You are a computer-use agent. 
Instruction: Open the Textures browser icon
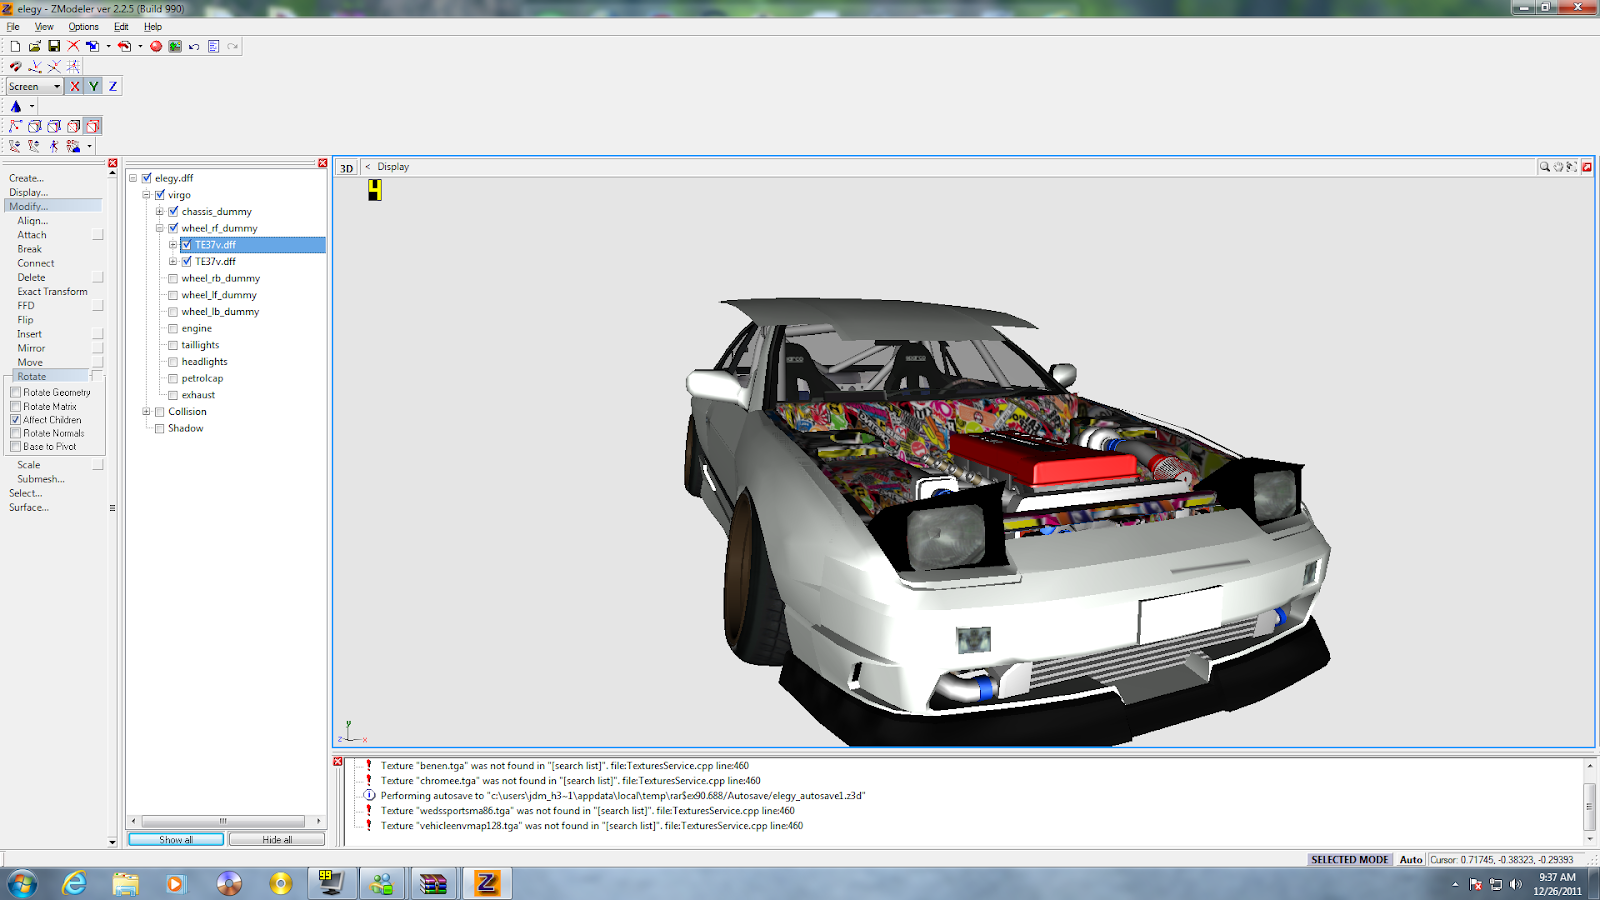click(175, 46)
